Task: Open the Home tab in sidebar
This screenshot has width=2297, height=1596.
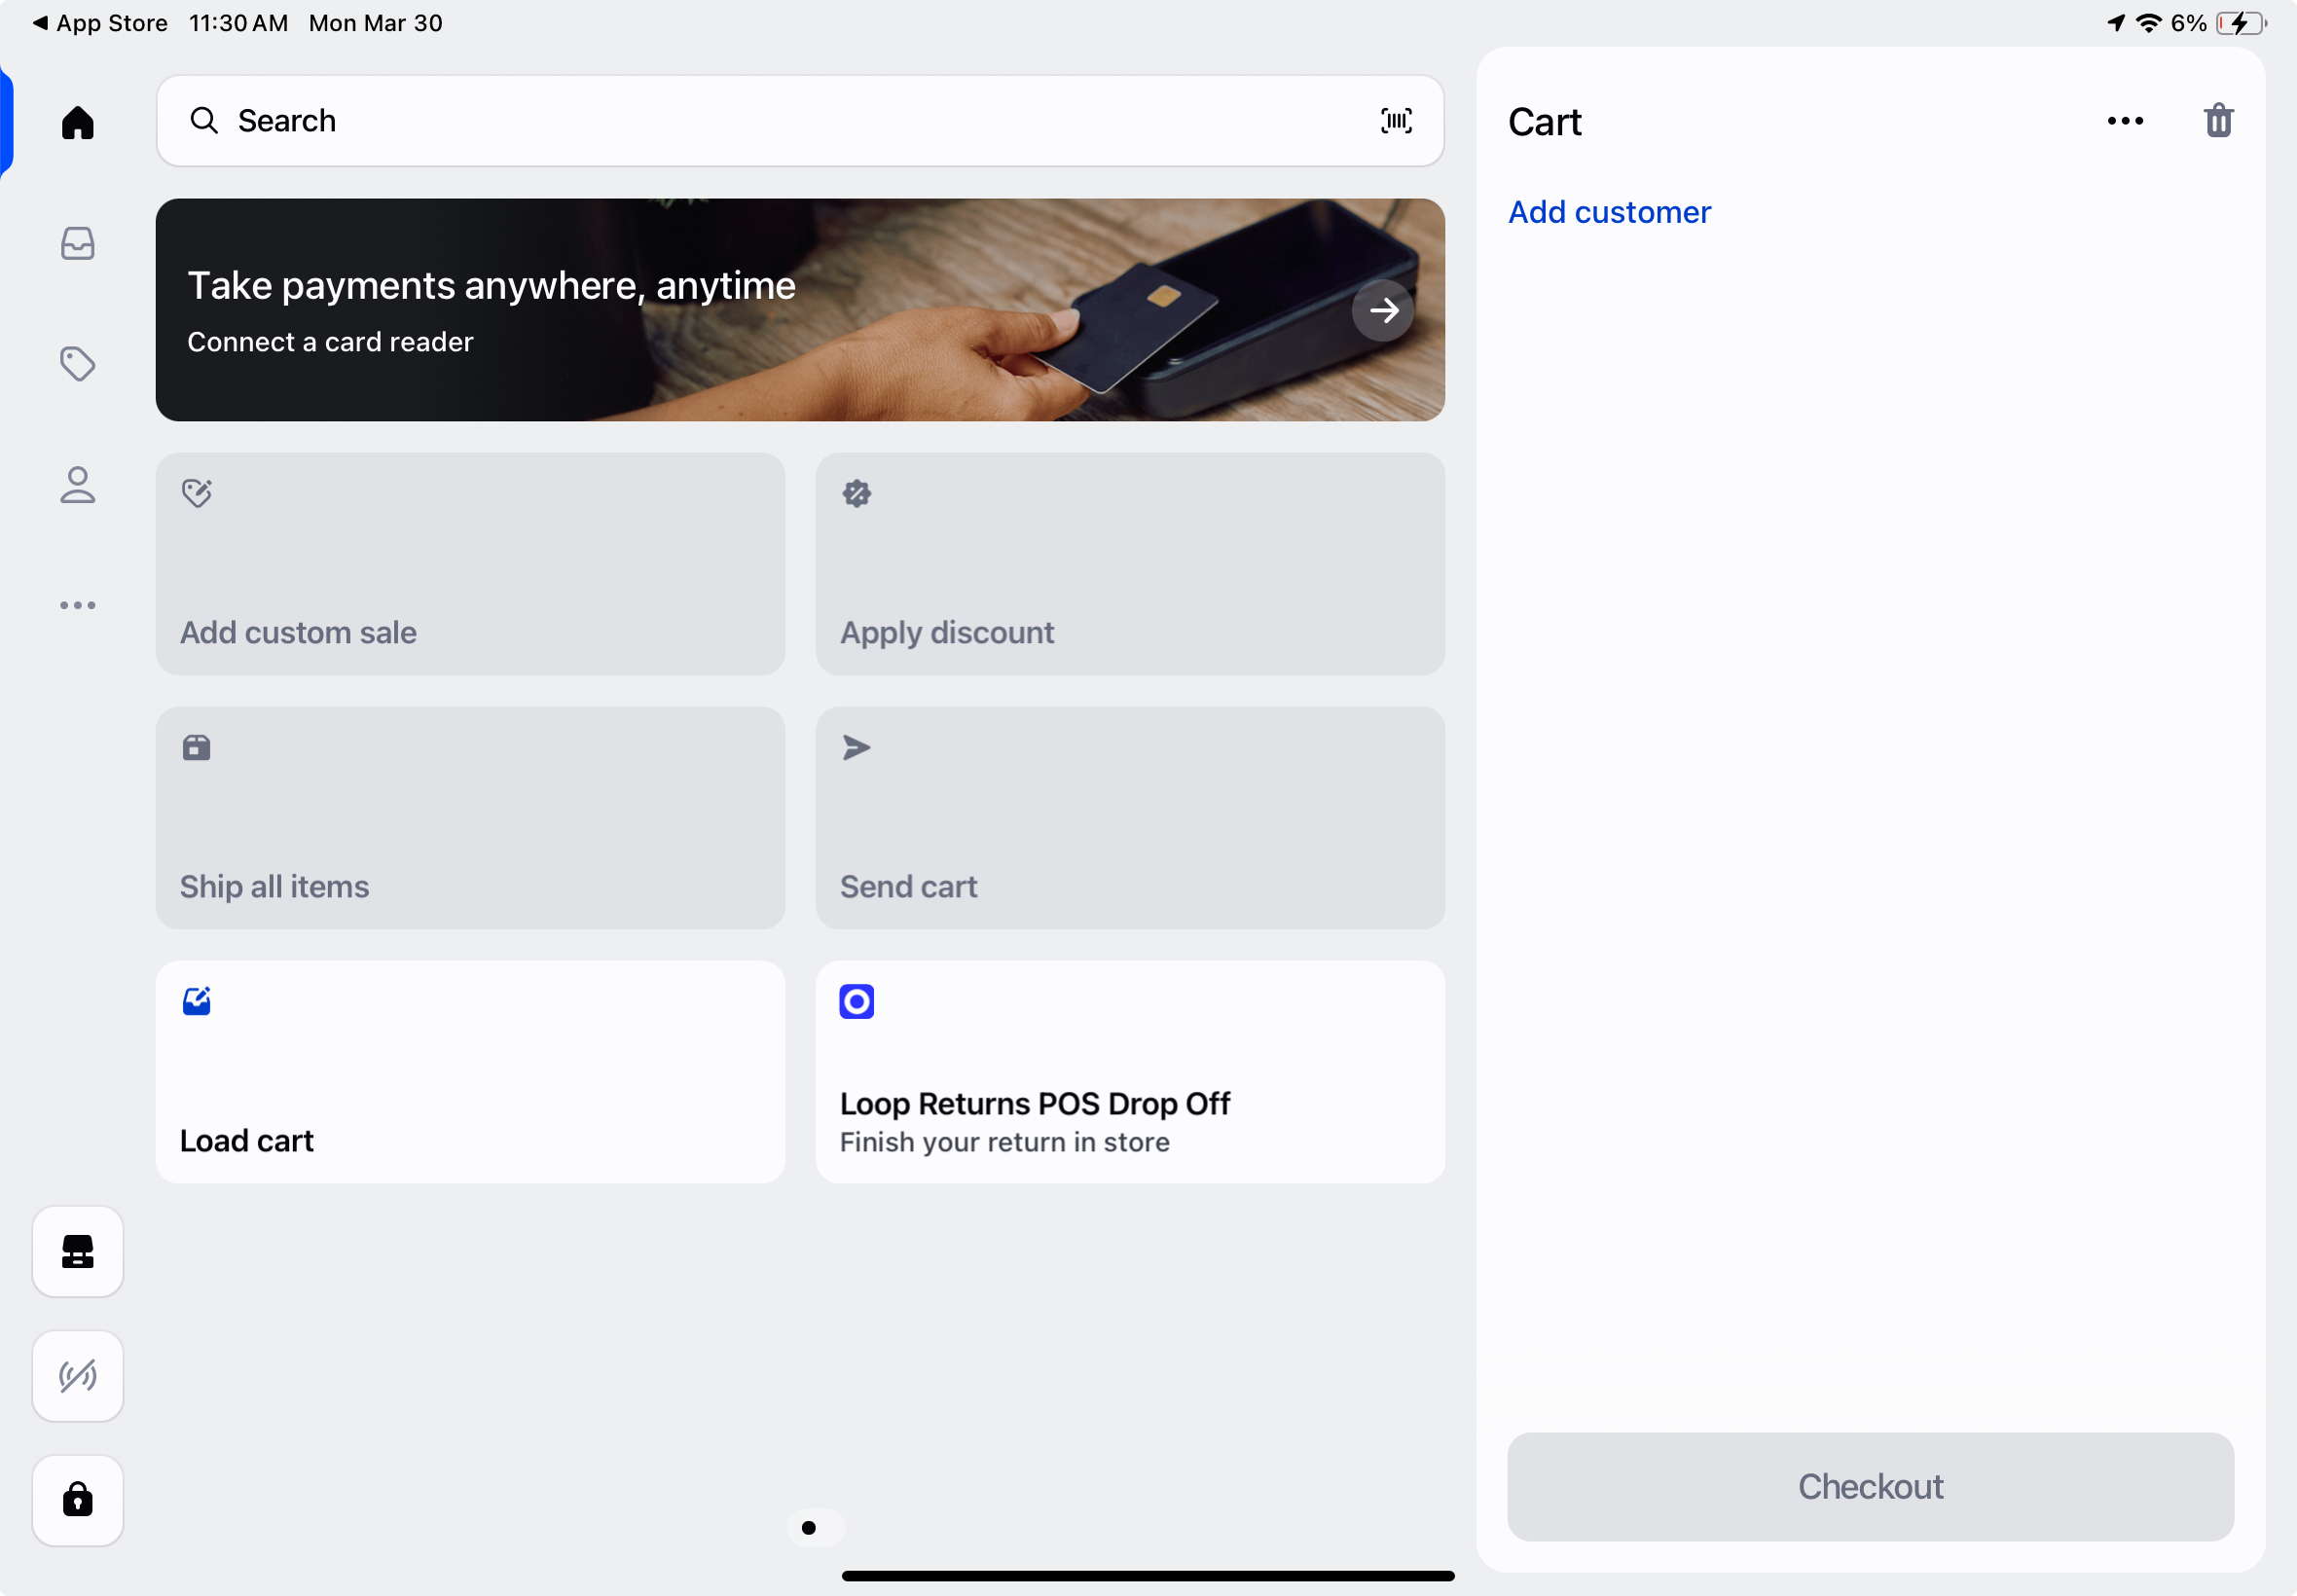Action: (x=77, y=122)
